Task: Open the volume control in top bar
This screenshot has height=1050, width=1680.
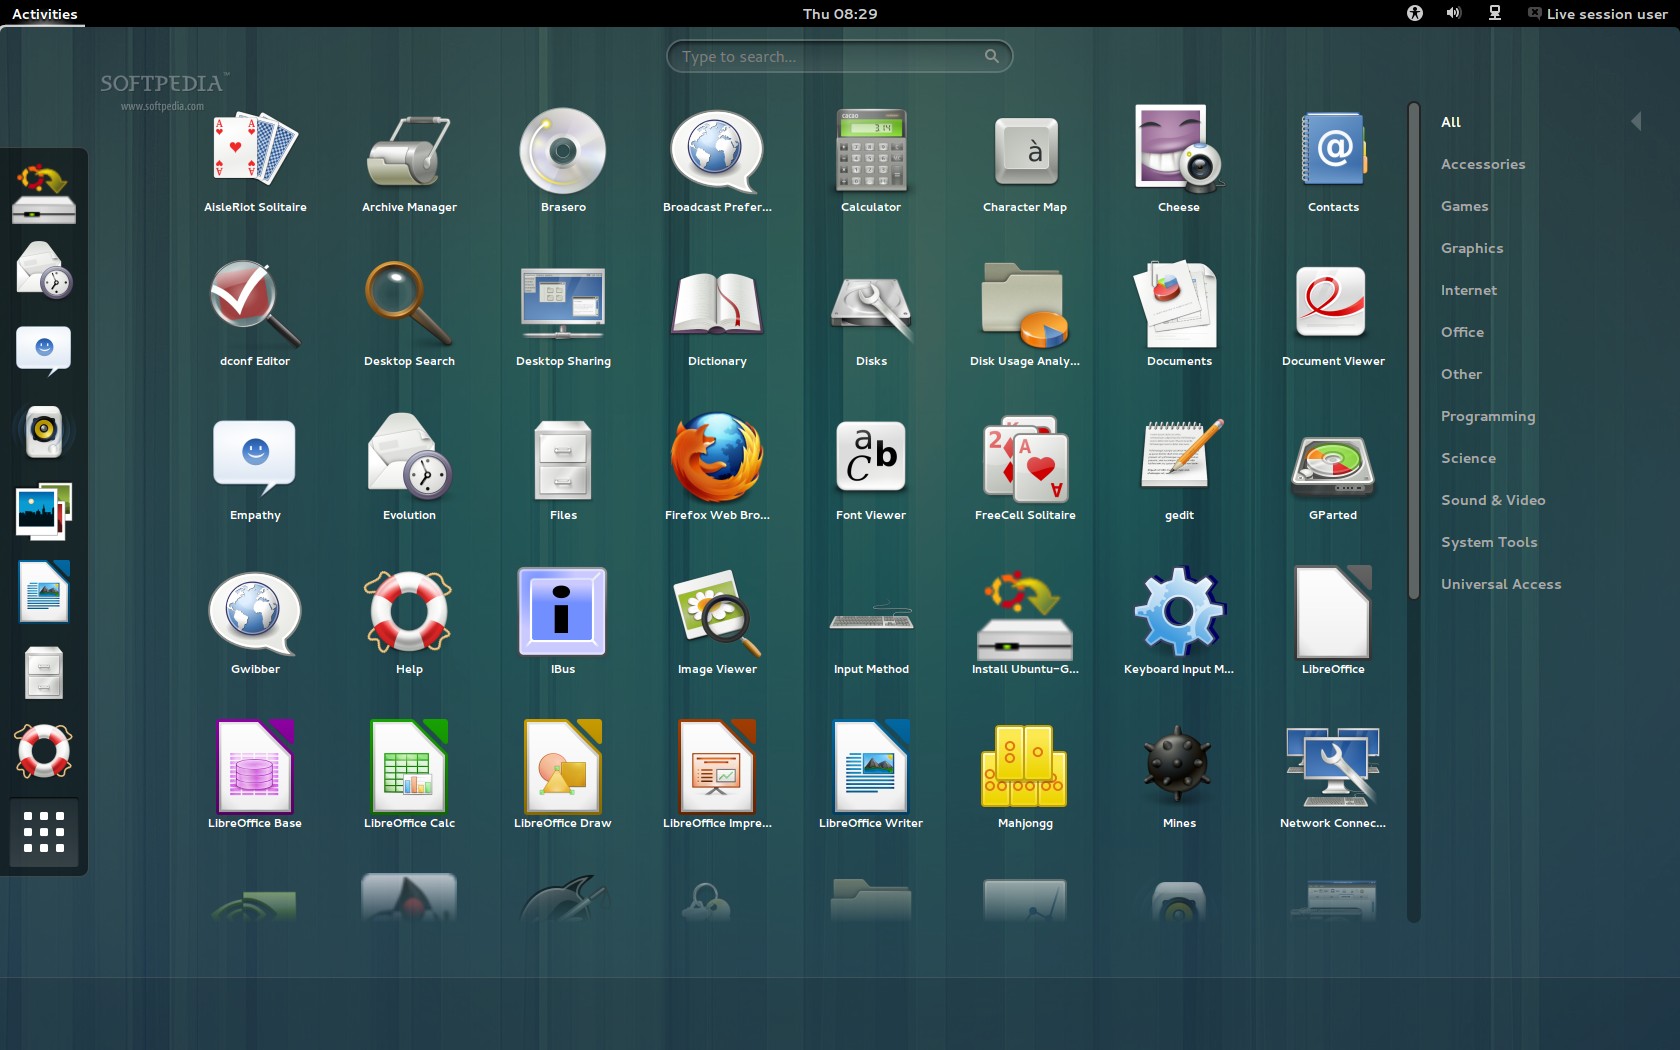Action: (x=1453, y=13)
